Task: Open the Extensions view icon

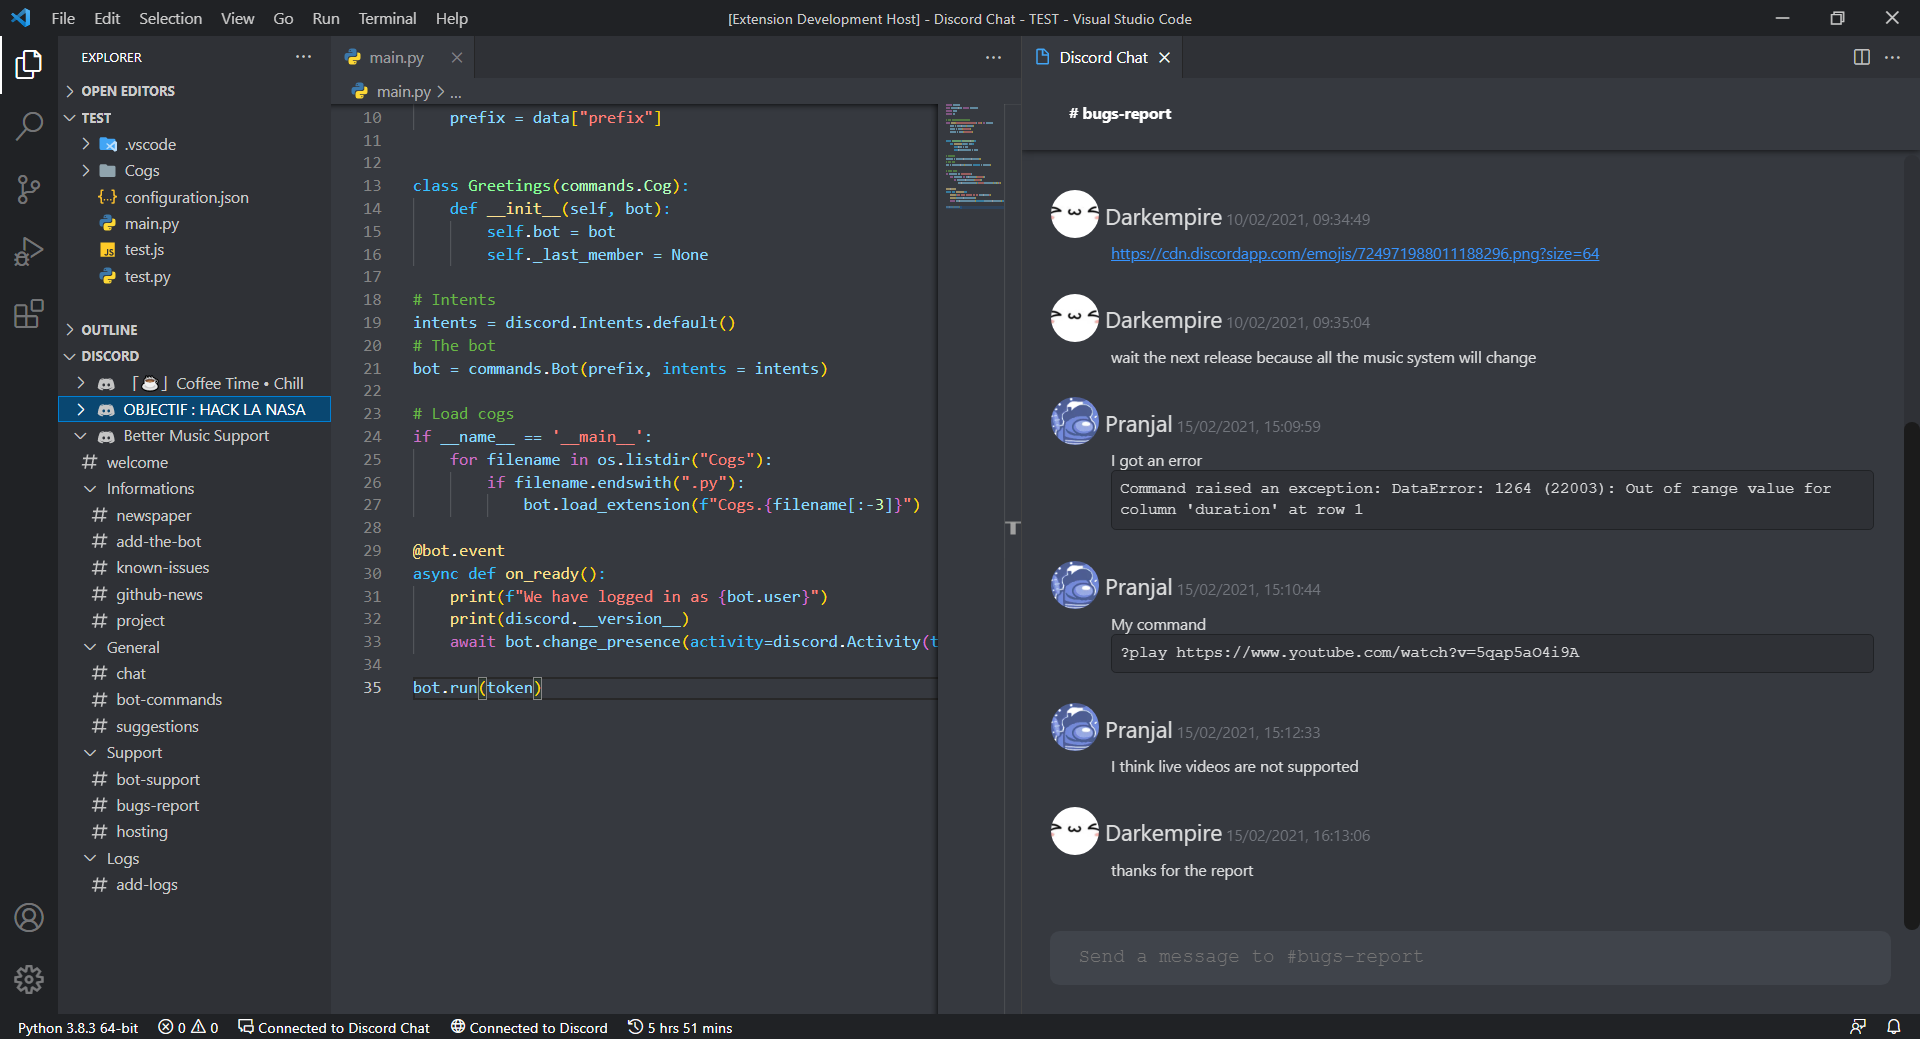Action: click(x=29, y=313)
